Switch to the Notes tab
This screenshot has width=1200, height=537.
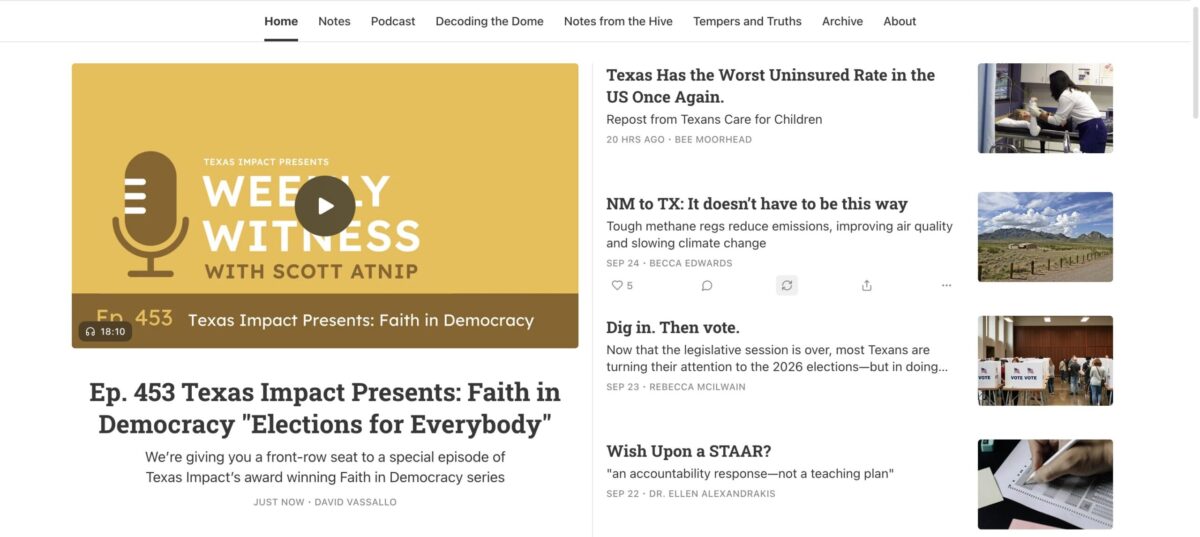pos(334,21)
